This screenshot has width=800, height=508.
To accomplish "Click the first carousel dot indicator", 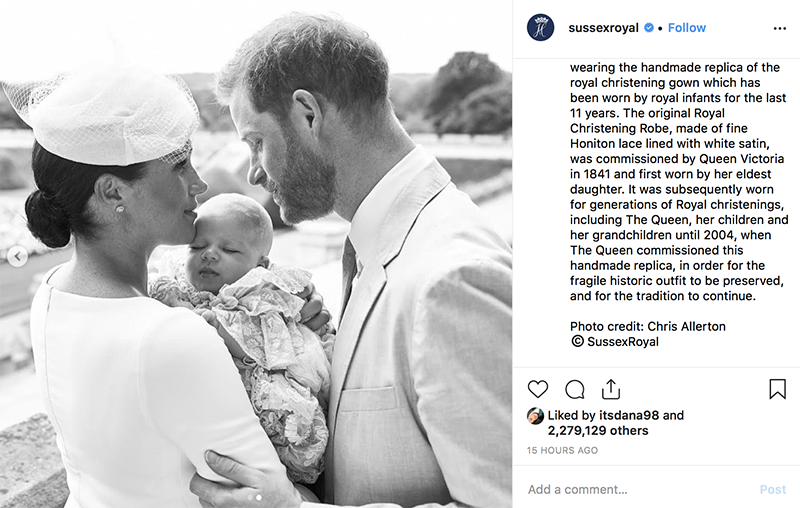I will coord(249,496).
